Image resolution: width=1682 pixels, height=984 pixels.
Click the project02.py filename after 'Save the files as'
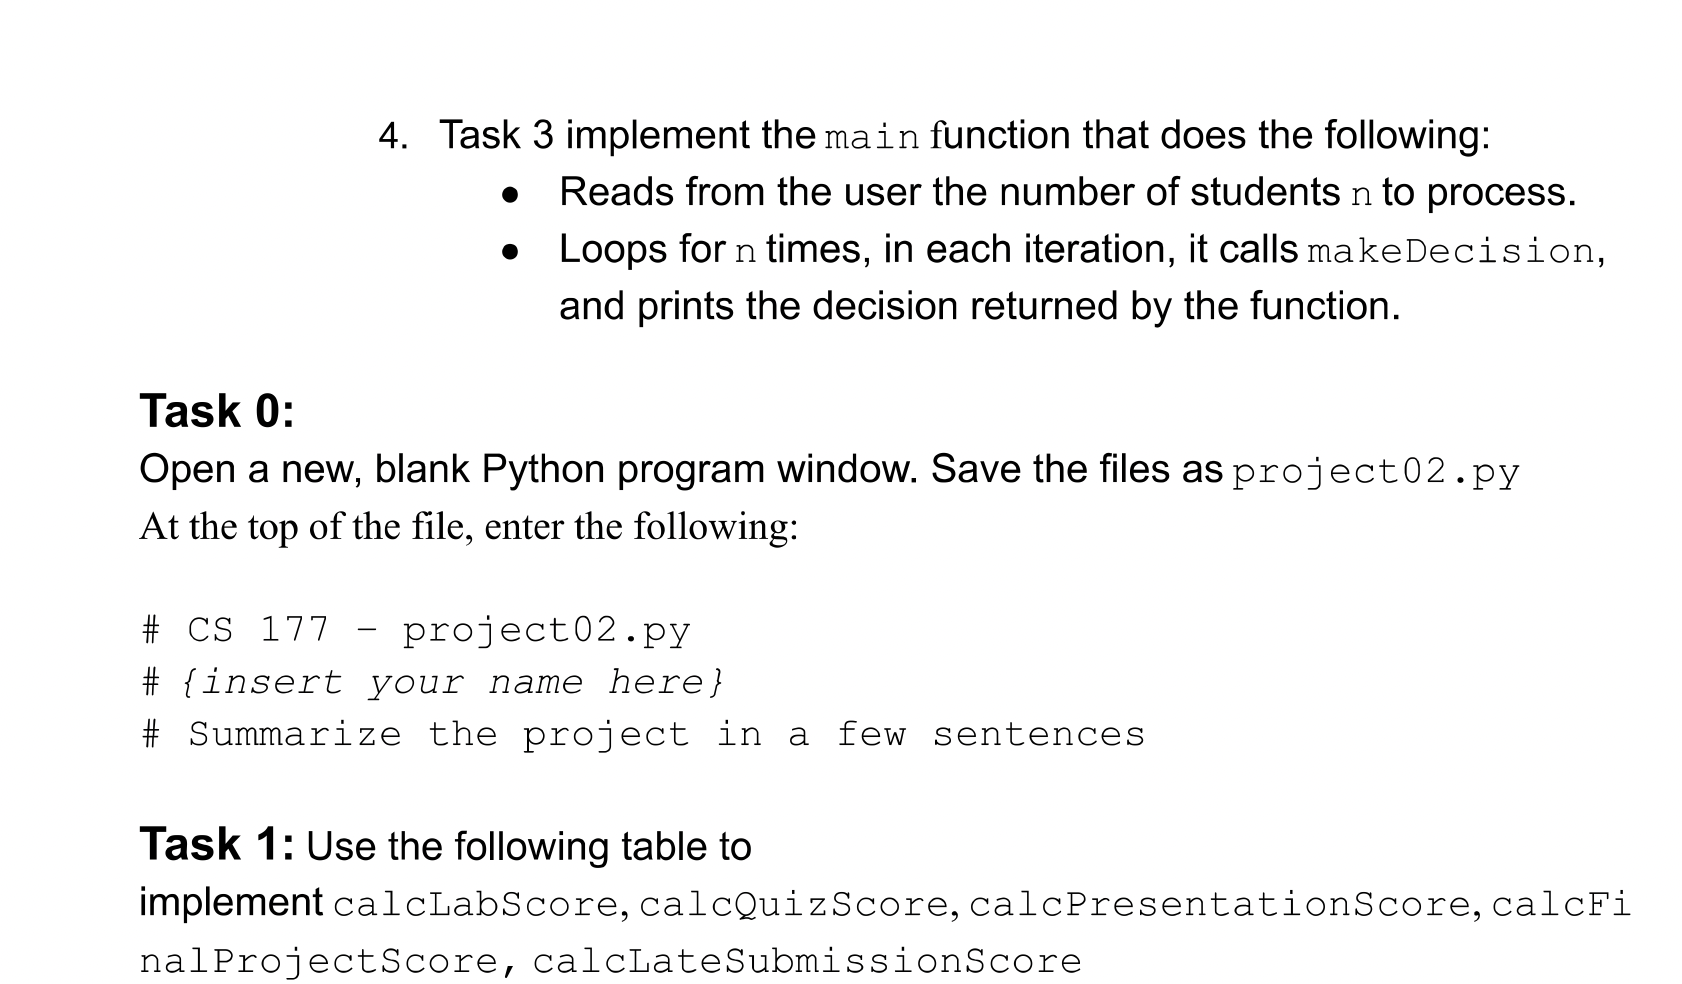(x=1376, y=471)
